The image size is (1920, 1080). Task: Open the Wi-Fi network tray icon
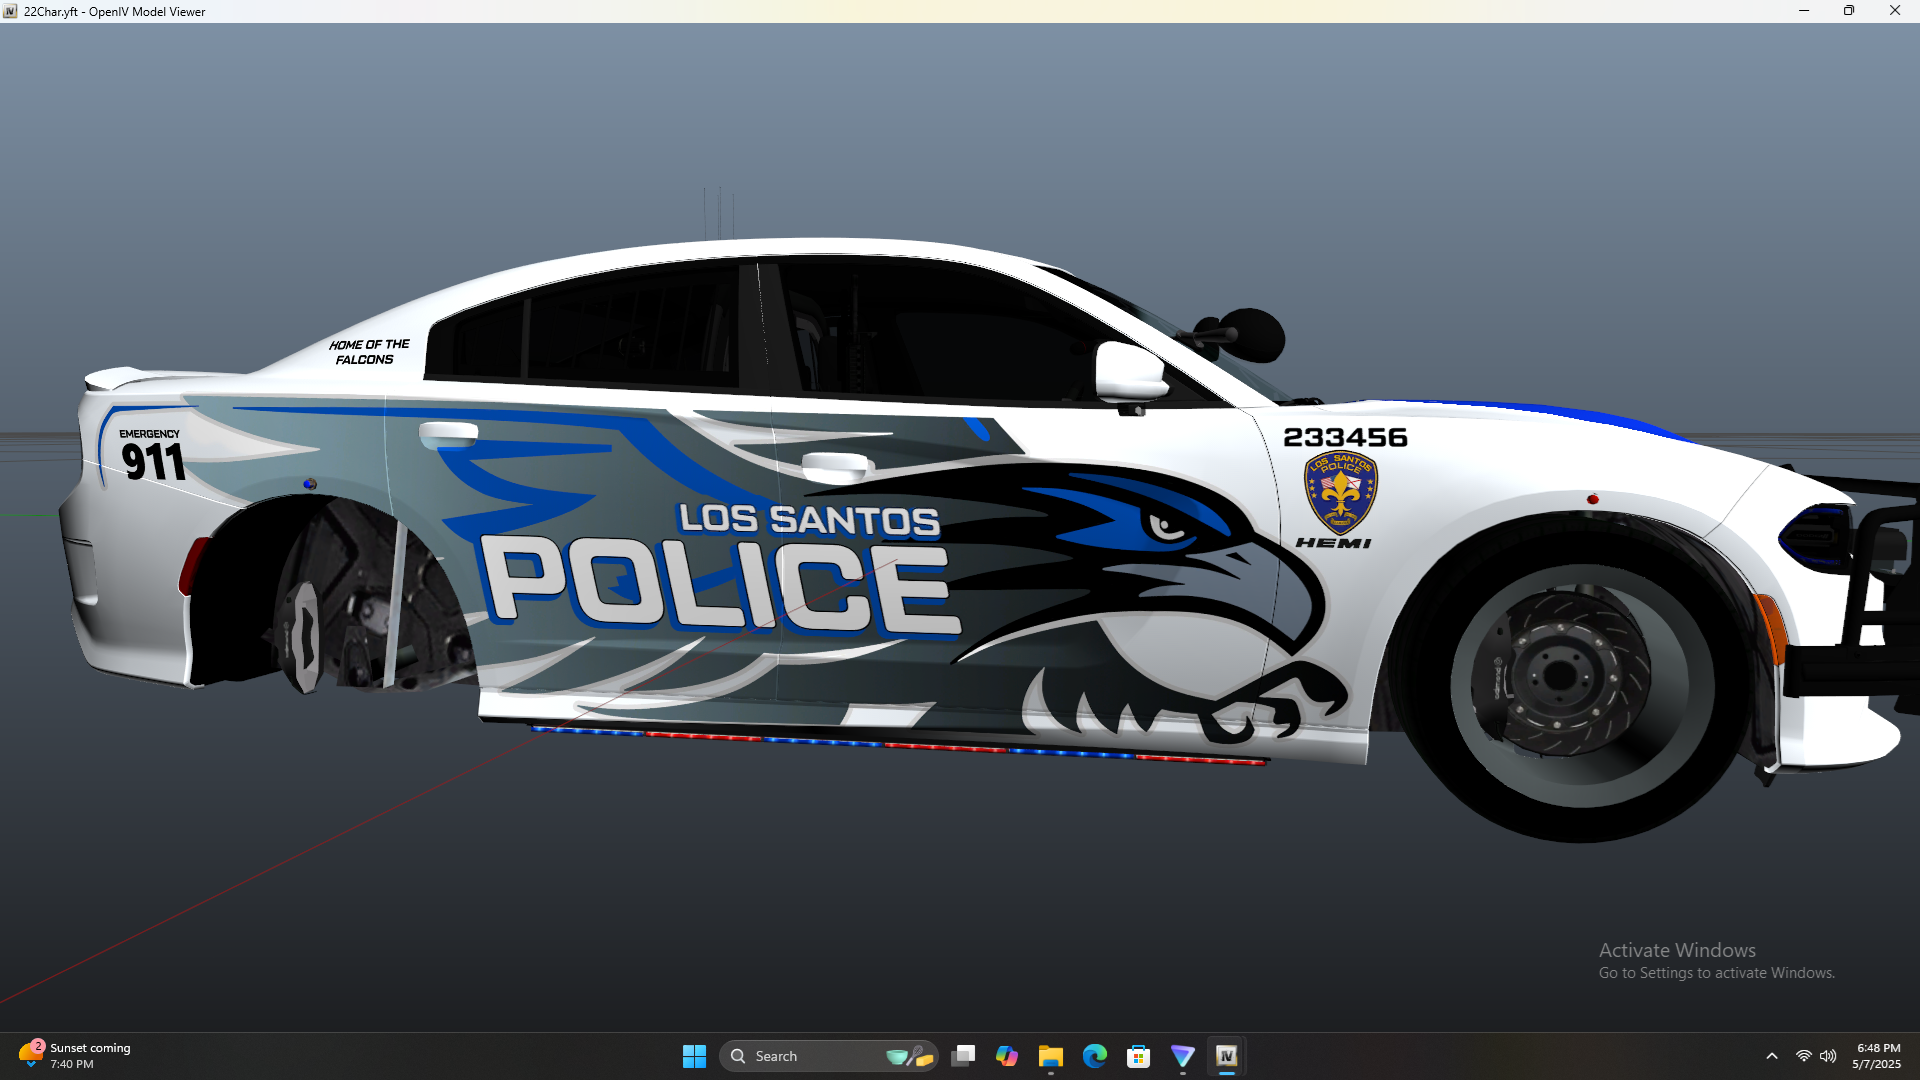(1803, 1056)
